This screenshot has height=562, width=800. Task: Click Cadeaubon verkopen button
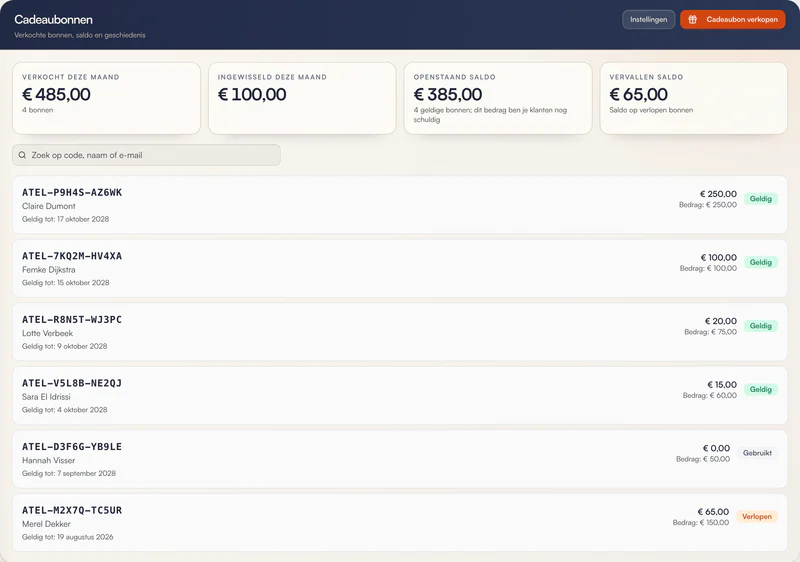click(x=733, y=19)
